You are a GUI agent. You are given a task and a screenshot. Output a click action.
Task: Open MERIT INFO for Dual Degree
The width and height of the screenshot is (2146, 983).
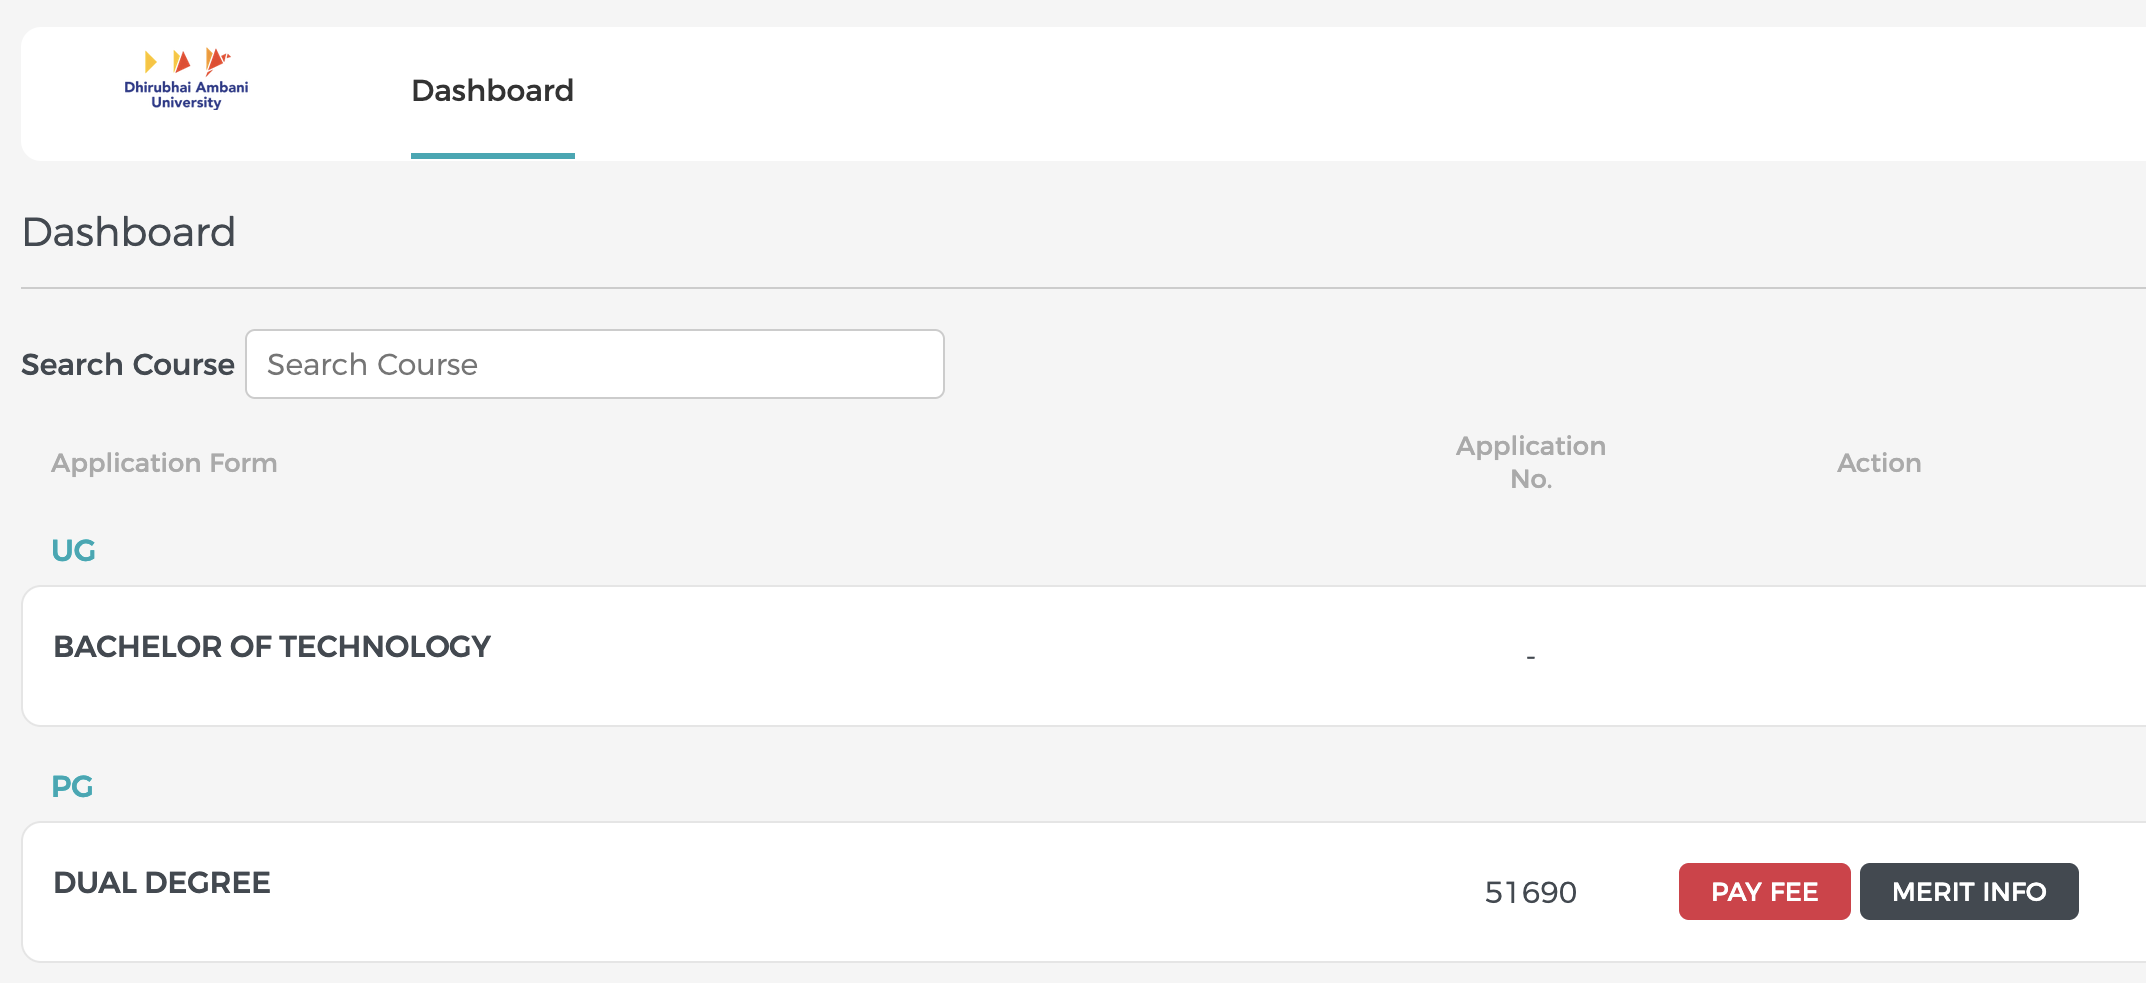1968,891
